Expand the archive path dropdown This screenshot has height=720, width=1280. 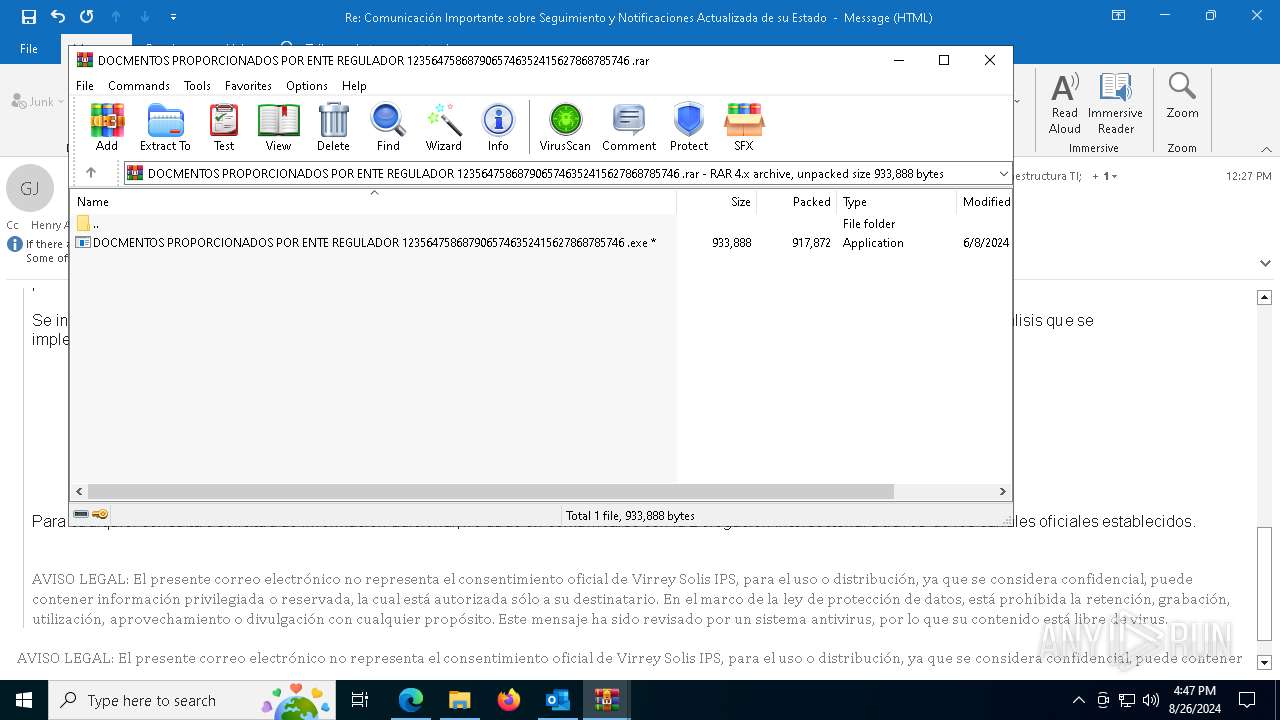[1003, 174]
